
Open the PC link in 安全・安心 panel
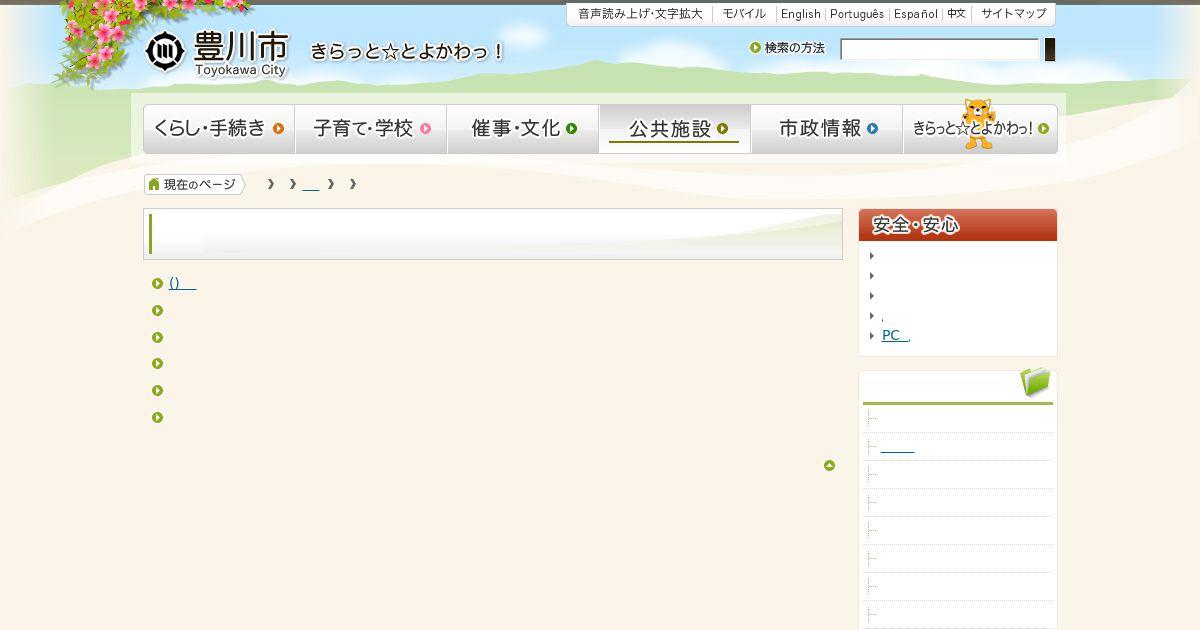click(896, 336)
